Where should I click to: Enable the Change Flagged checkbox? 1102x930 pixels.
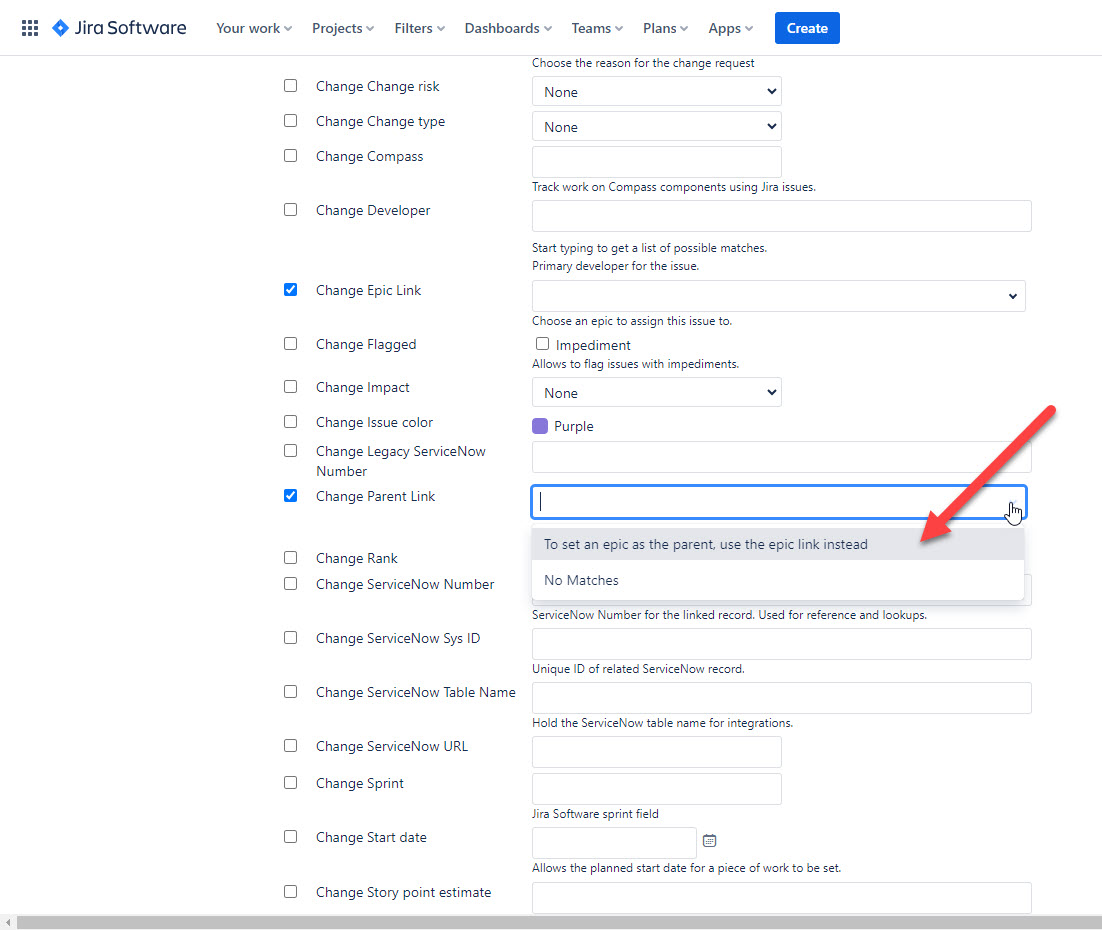pos(290,343)
